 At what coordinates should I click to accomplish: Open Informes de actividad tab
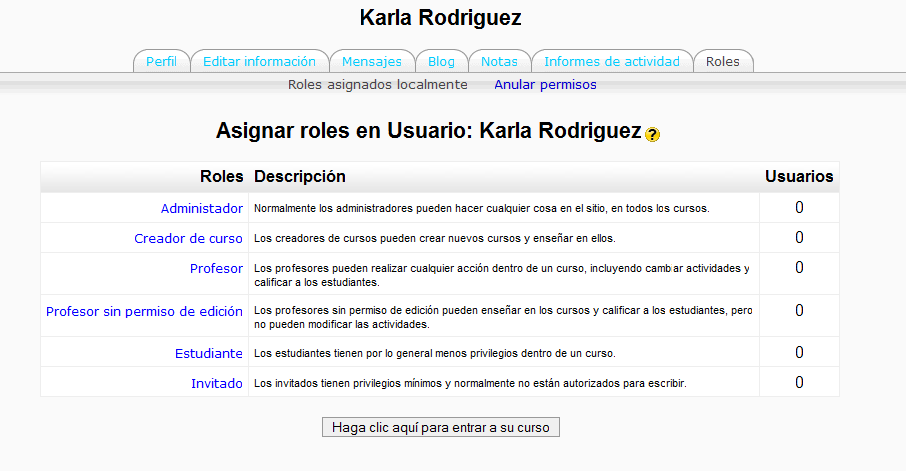click(611, 61)
